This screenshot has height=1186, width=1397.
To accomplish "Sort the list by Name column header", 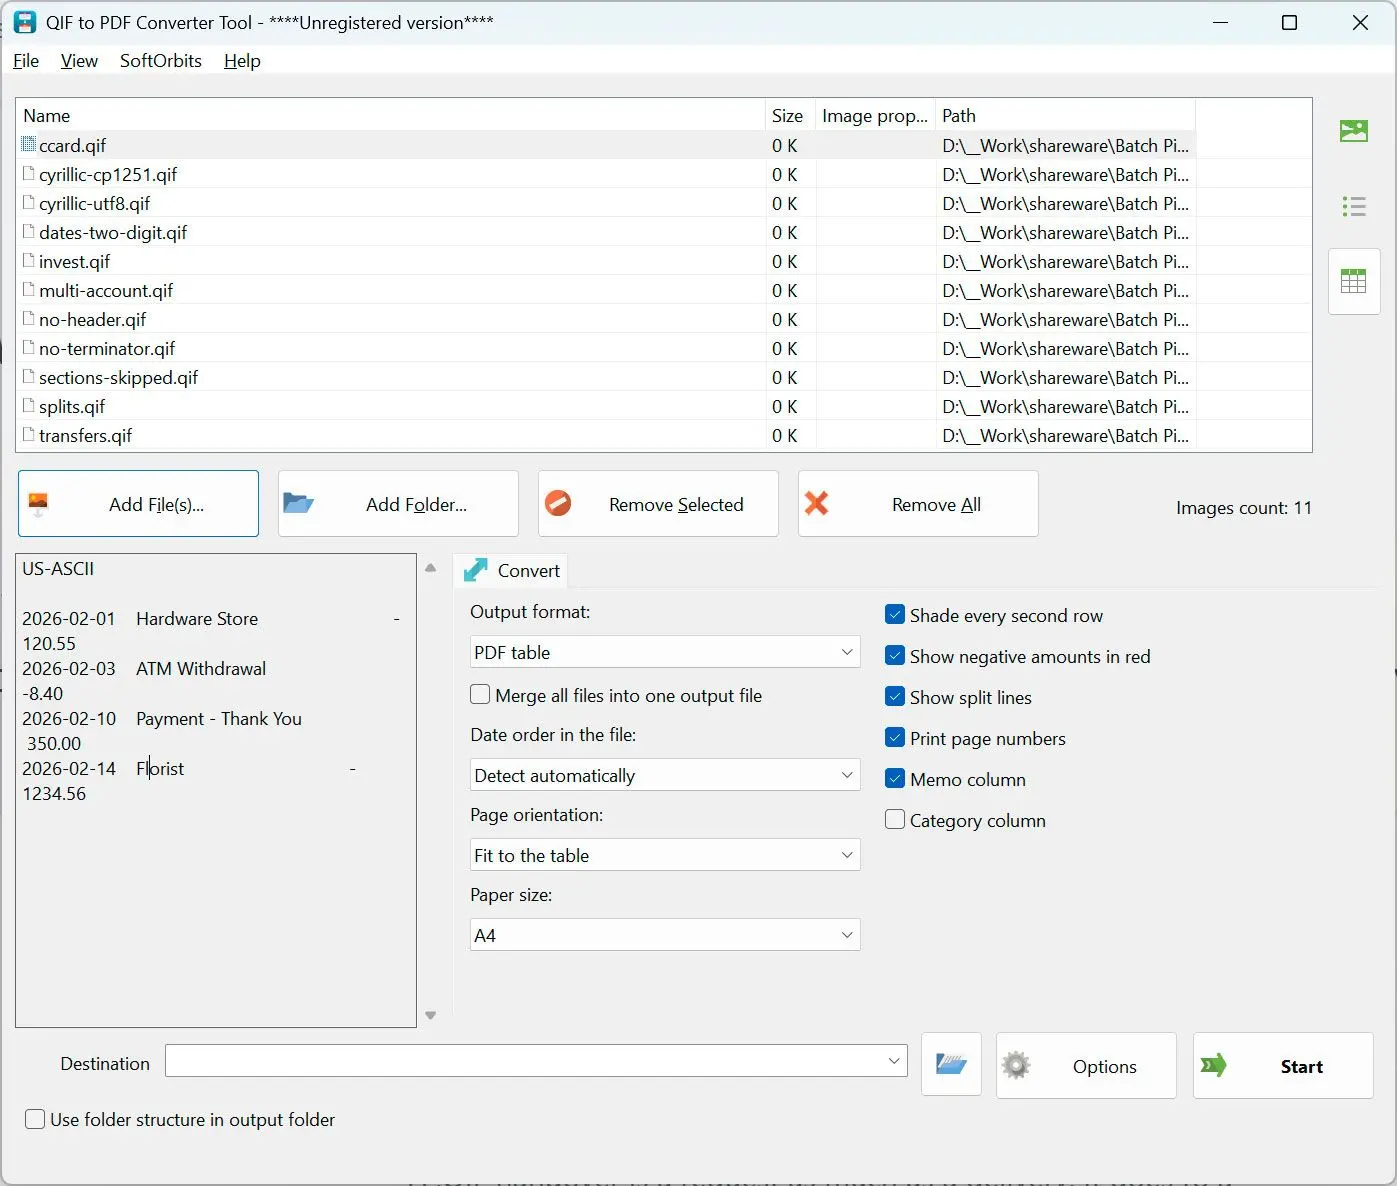I will [391, 115].
